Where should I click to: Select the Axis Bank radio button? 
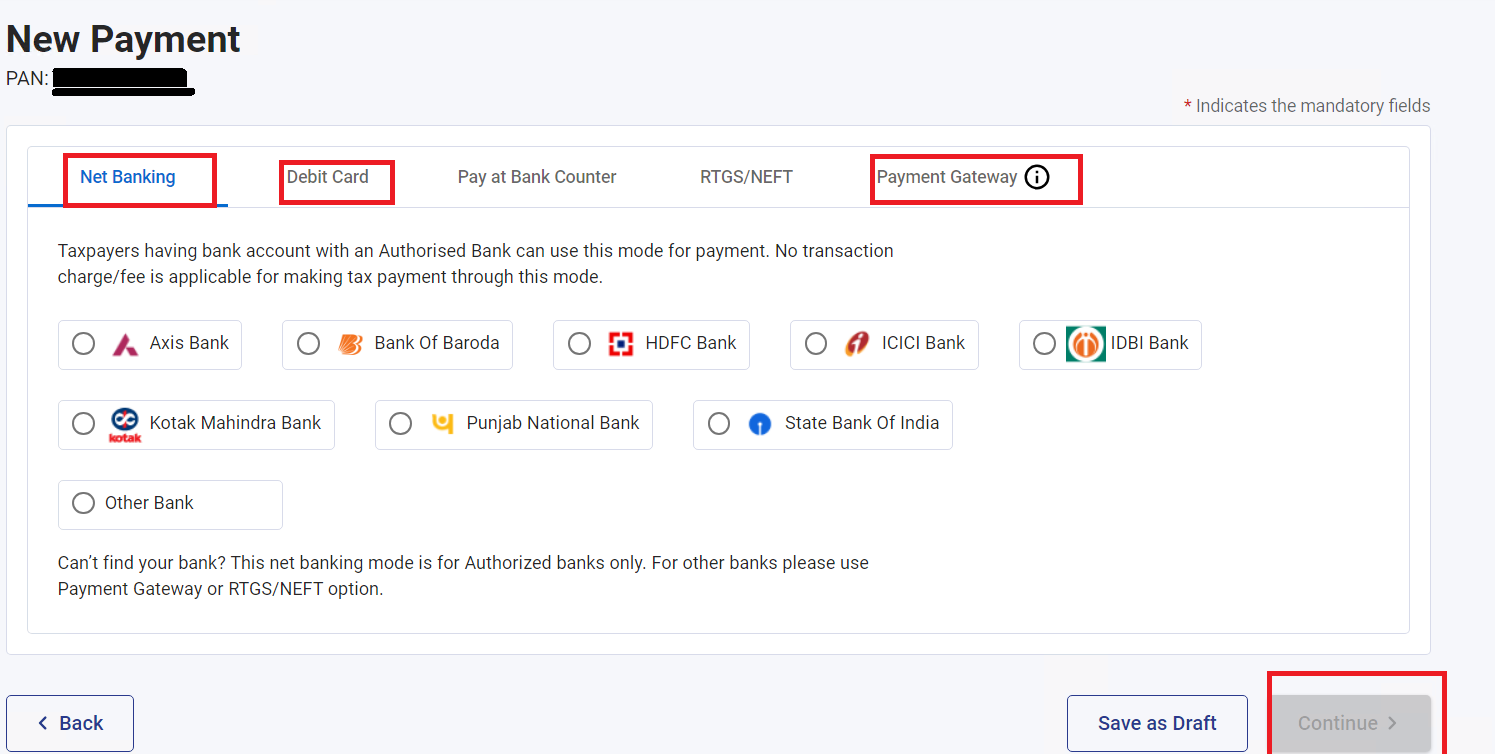[x=84, y=344]
